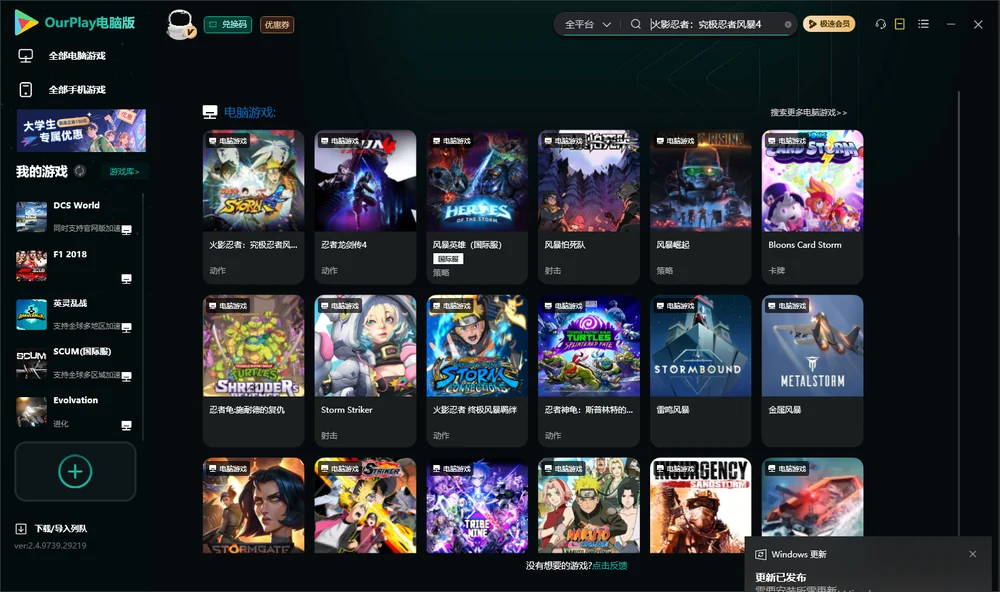
Task: Open SCUM(国际服) in my games
Action: point(74,364)
